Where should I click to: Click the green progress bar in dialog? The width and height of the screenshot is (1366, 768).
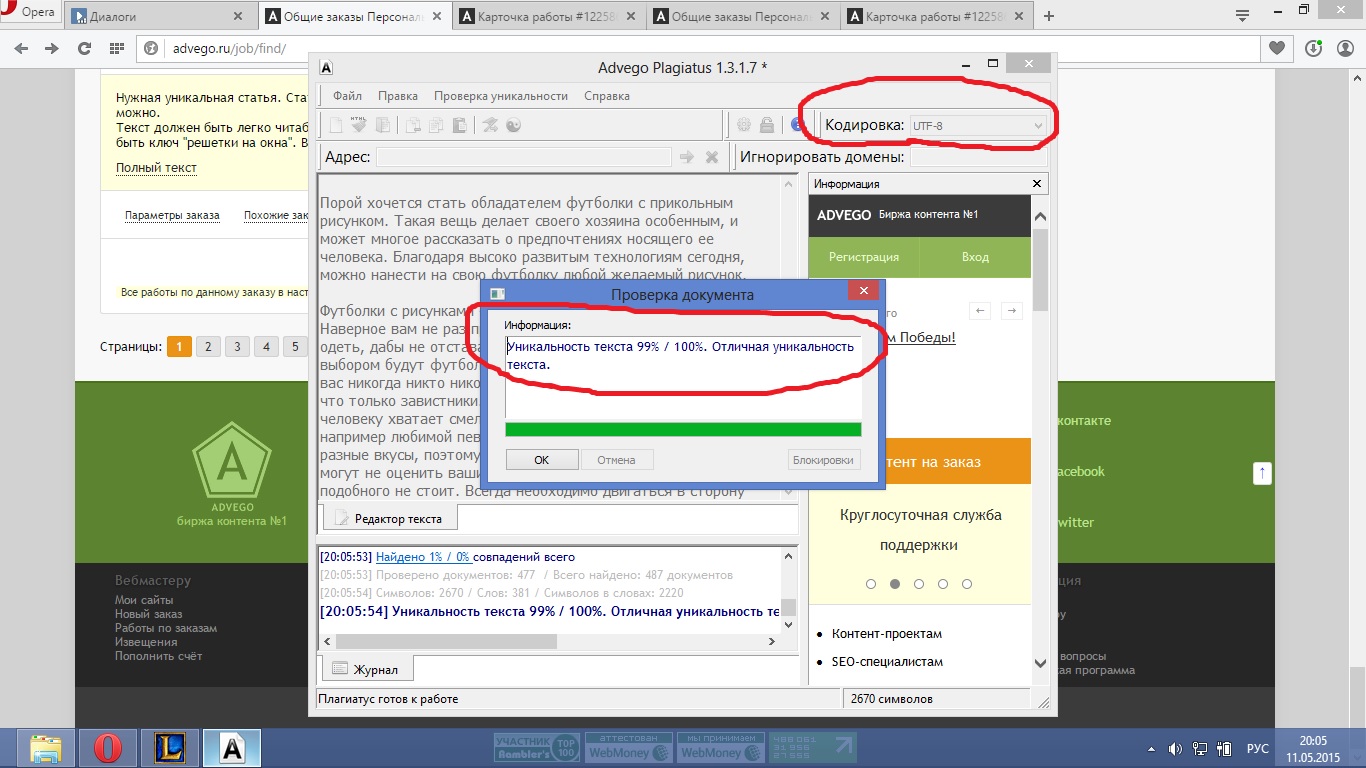(x=683, y=430)
